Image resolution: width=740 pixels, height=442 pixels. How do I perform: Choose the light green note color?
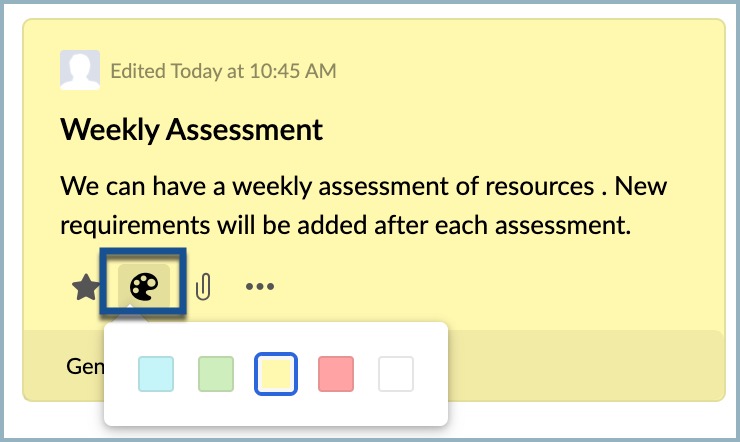216,374
